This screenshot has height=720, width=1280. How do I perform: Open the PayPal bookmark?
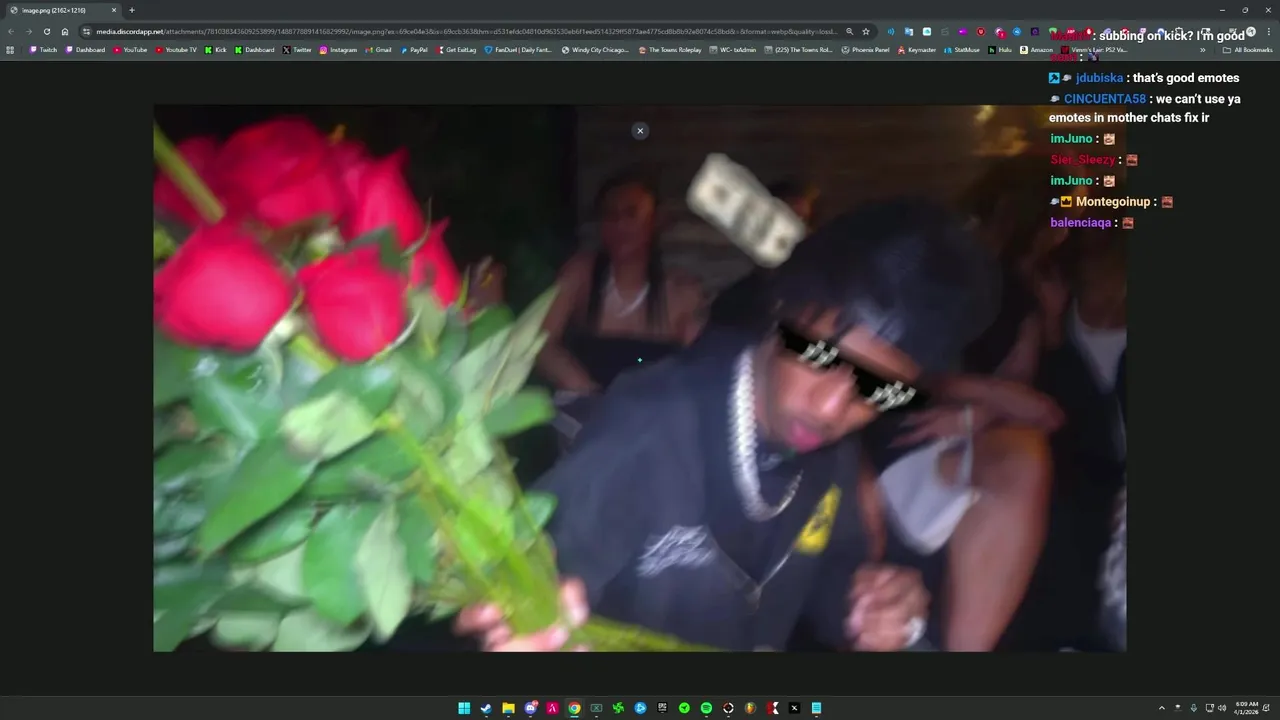pyautogui.click(x=414, y=49)
